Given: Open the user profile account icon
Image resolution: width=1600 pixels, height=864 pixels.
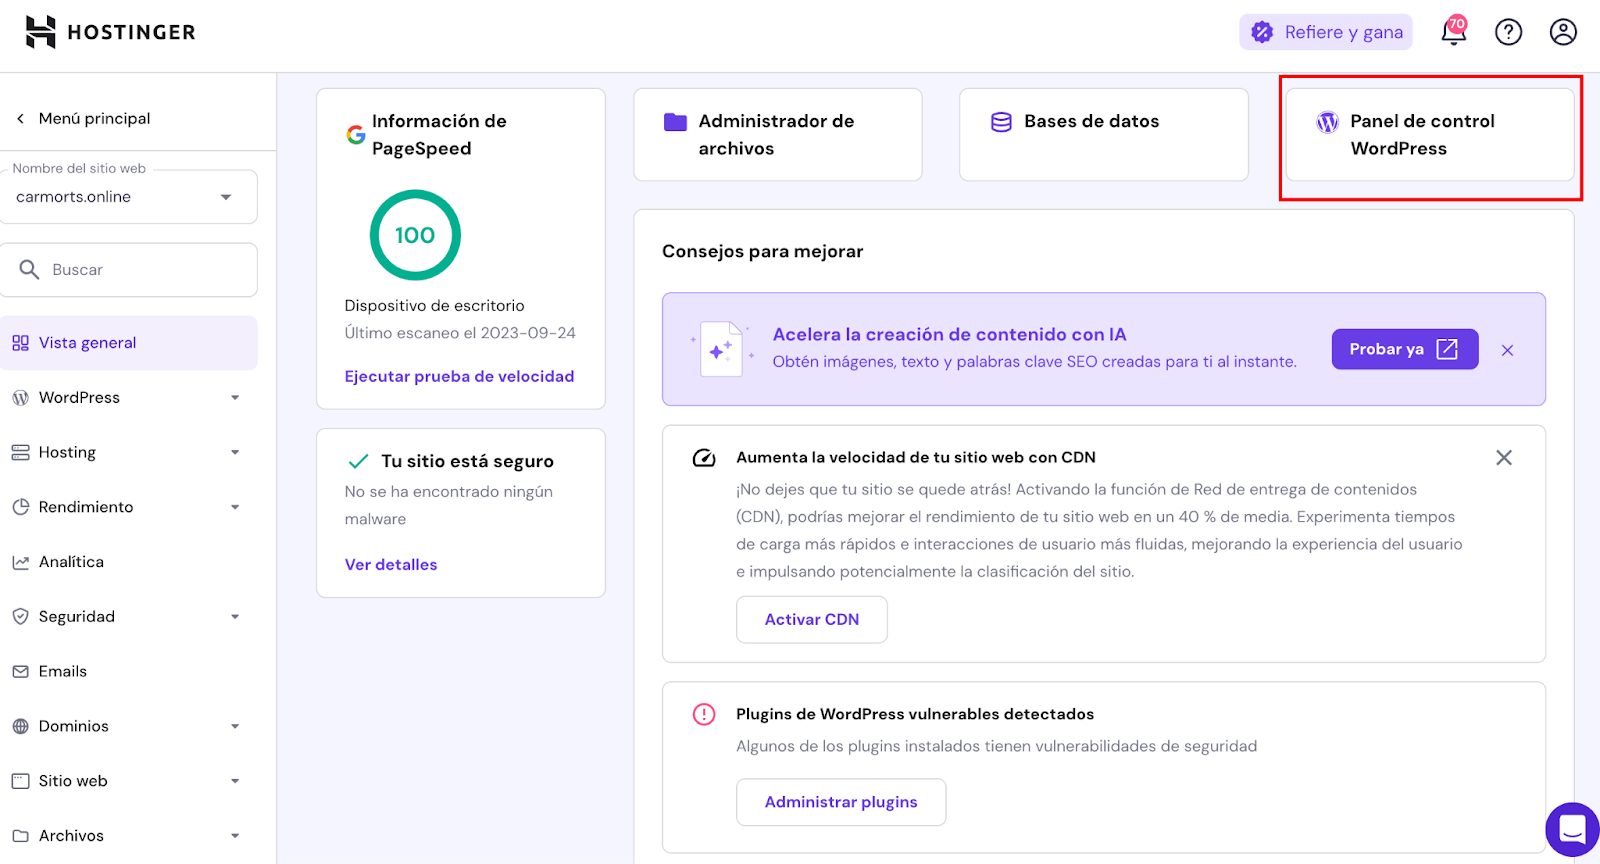Looking at the screenshot, I should point(1563,32).
